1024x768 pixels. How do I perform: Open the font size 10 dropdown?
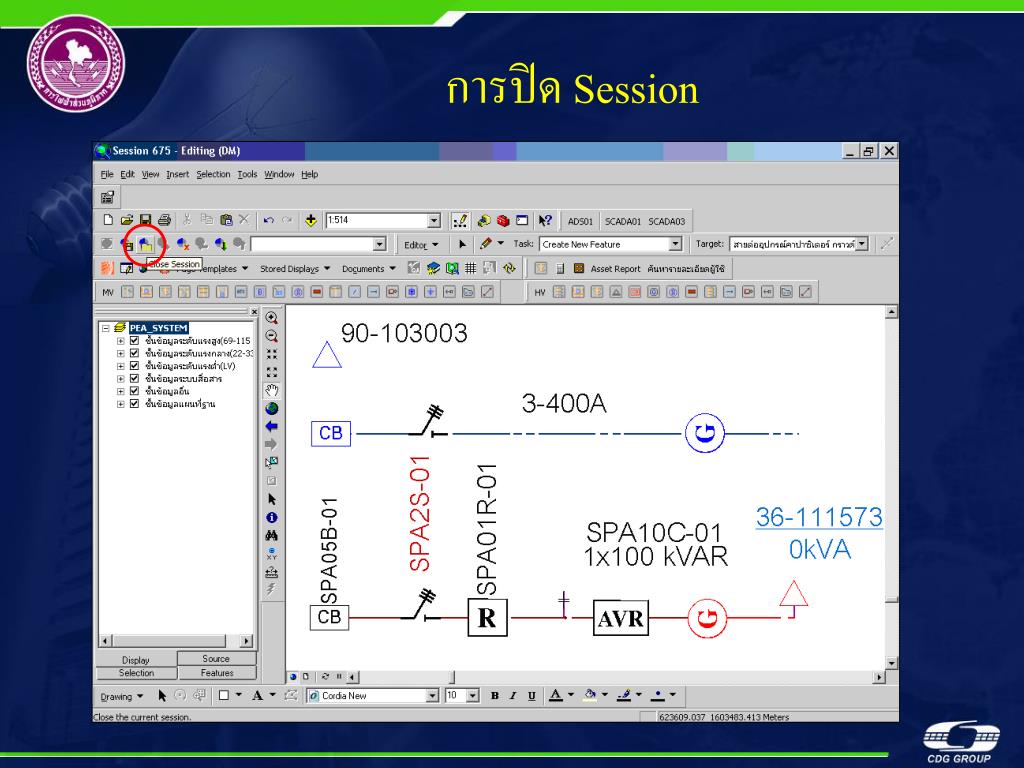click(473, 696)
